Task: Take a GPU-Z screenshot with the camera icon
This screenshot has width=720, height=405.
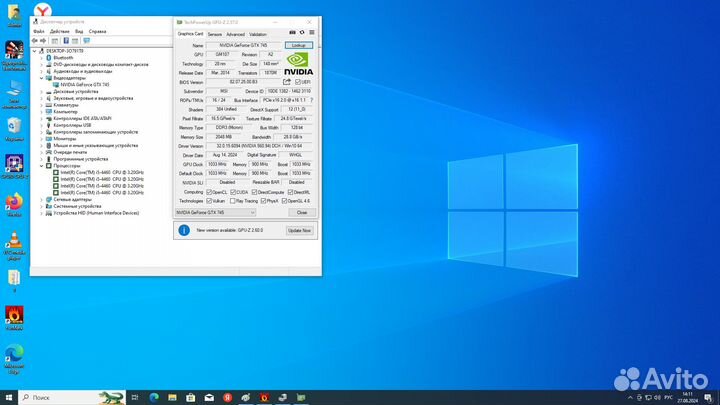Action: pos(292,33)
